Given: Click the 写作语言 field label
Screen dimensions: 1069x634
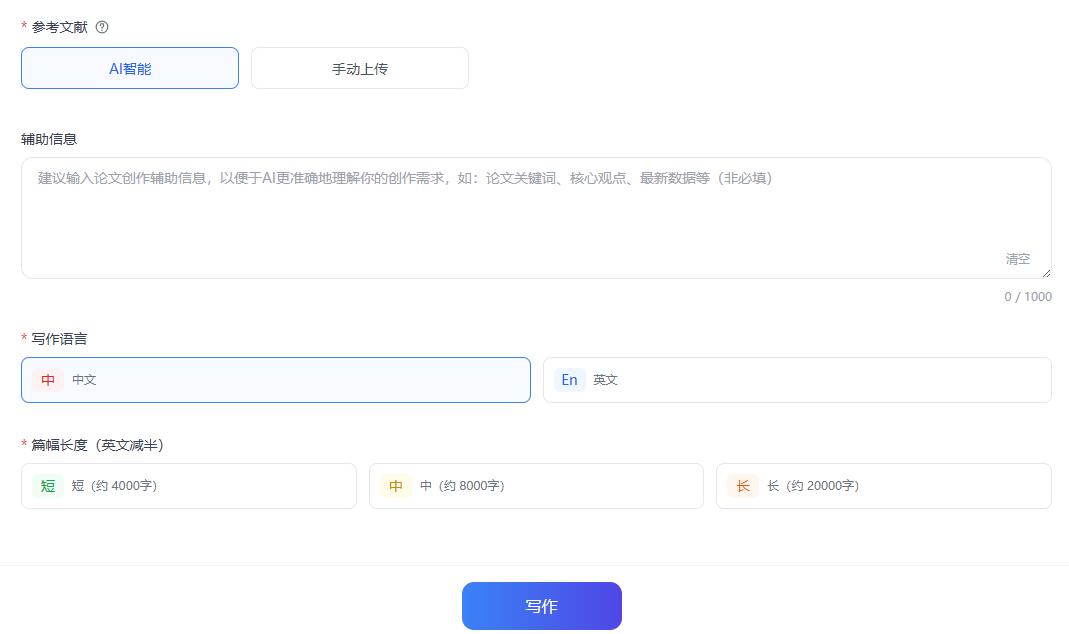Looking at the screenshot, I should pos(59,339).
